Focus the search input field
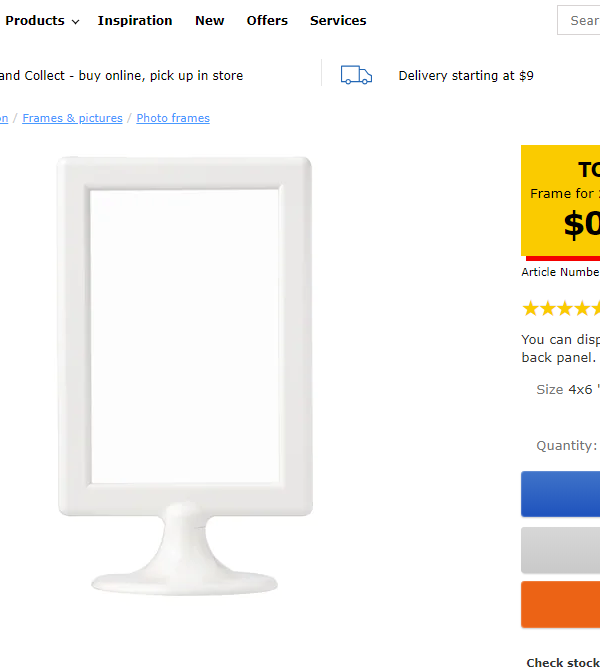This screenshot has width=600, height=671. point(582,20)
